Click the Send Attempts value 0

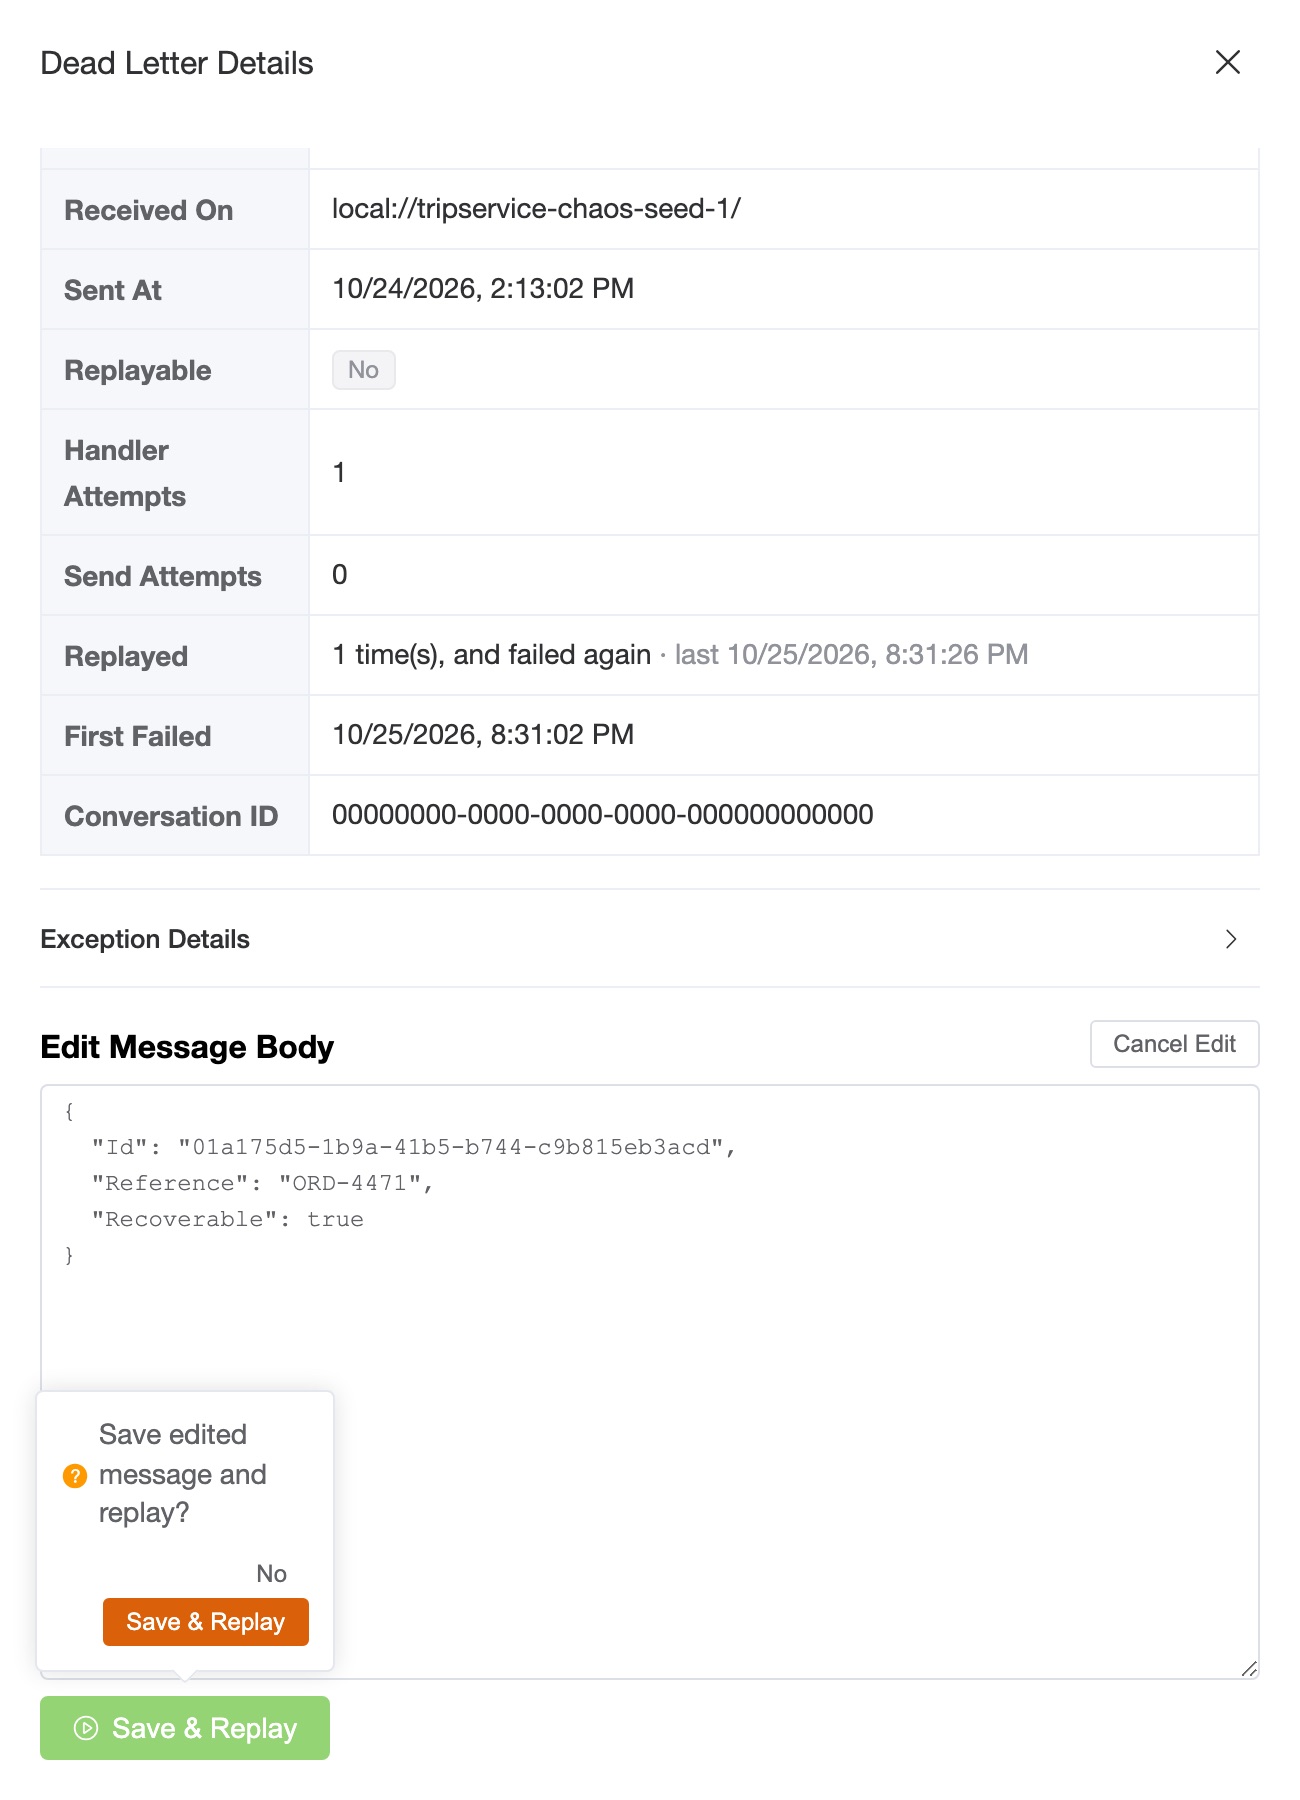click(340, 575)
